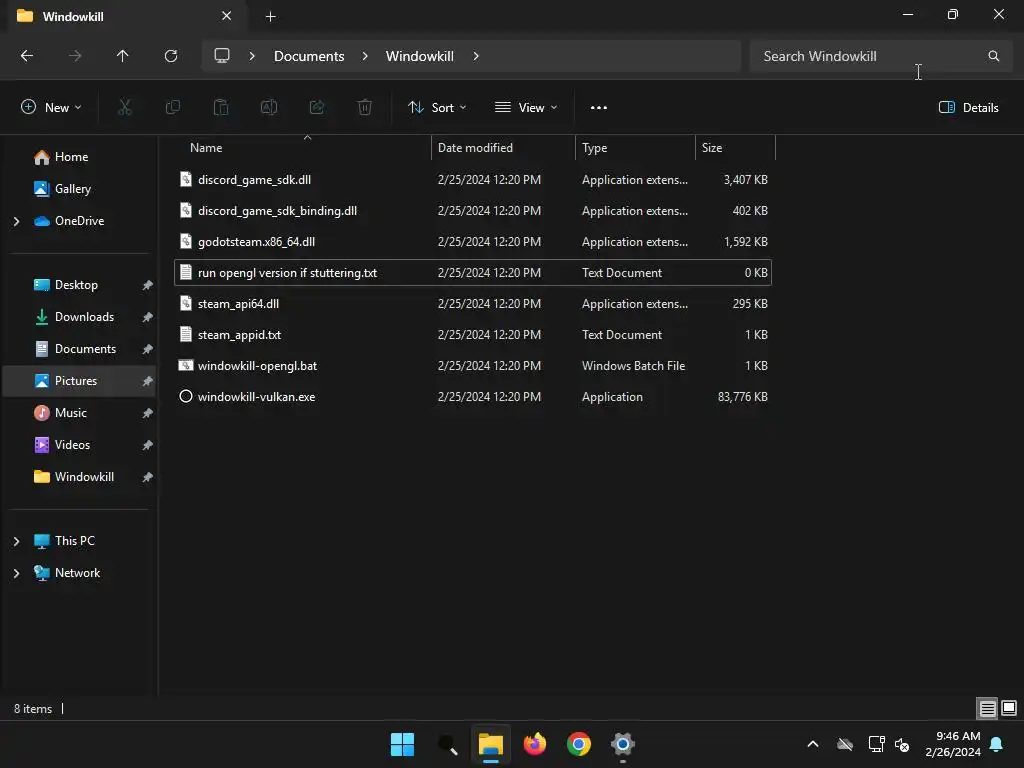This screenshot has height=768, width=1024.
Task: Click Documents in the address breadcrumb
Action: [x=309, y=56]
